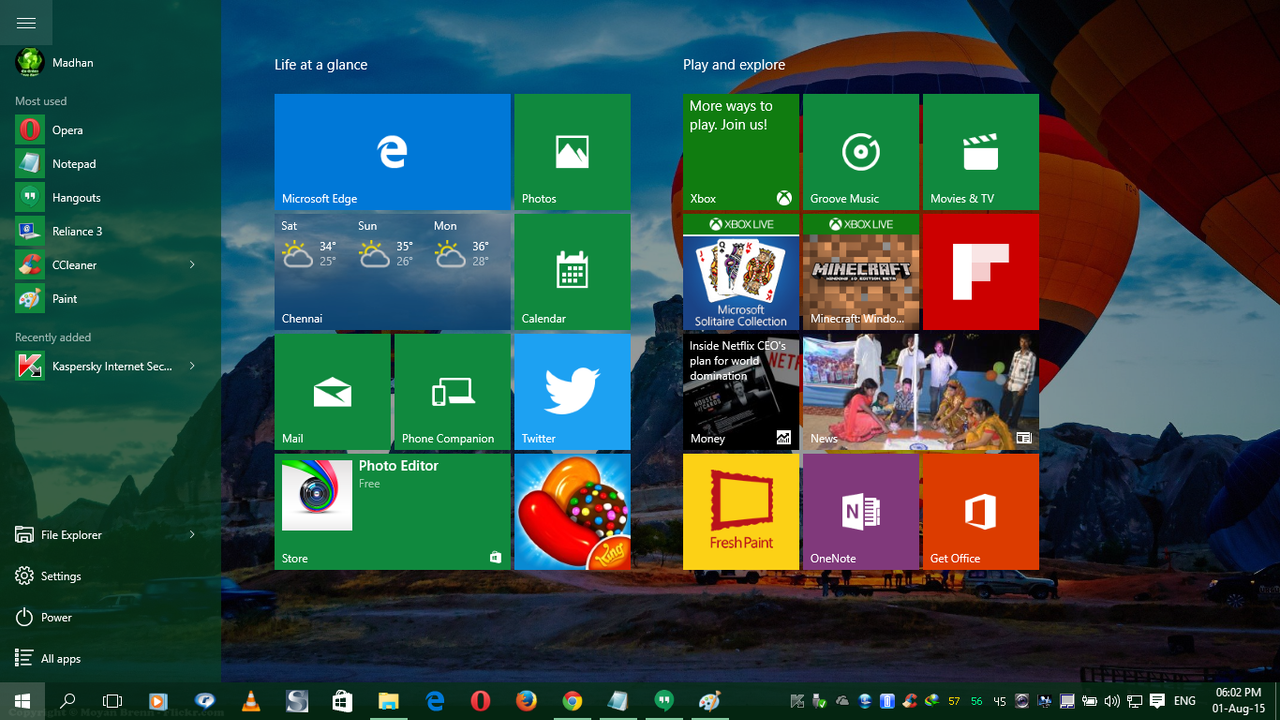The height and width of the screenshot is (720, 1280).
Task: Launch Google Chrome from the taskbar
Action: coord(572,701)
